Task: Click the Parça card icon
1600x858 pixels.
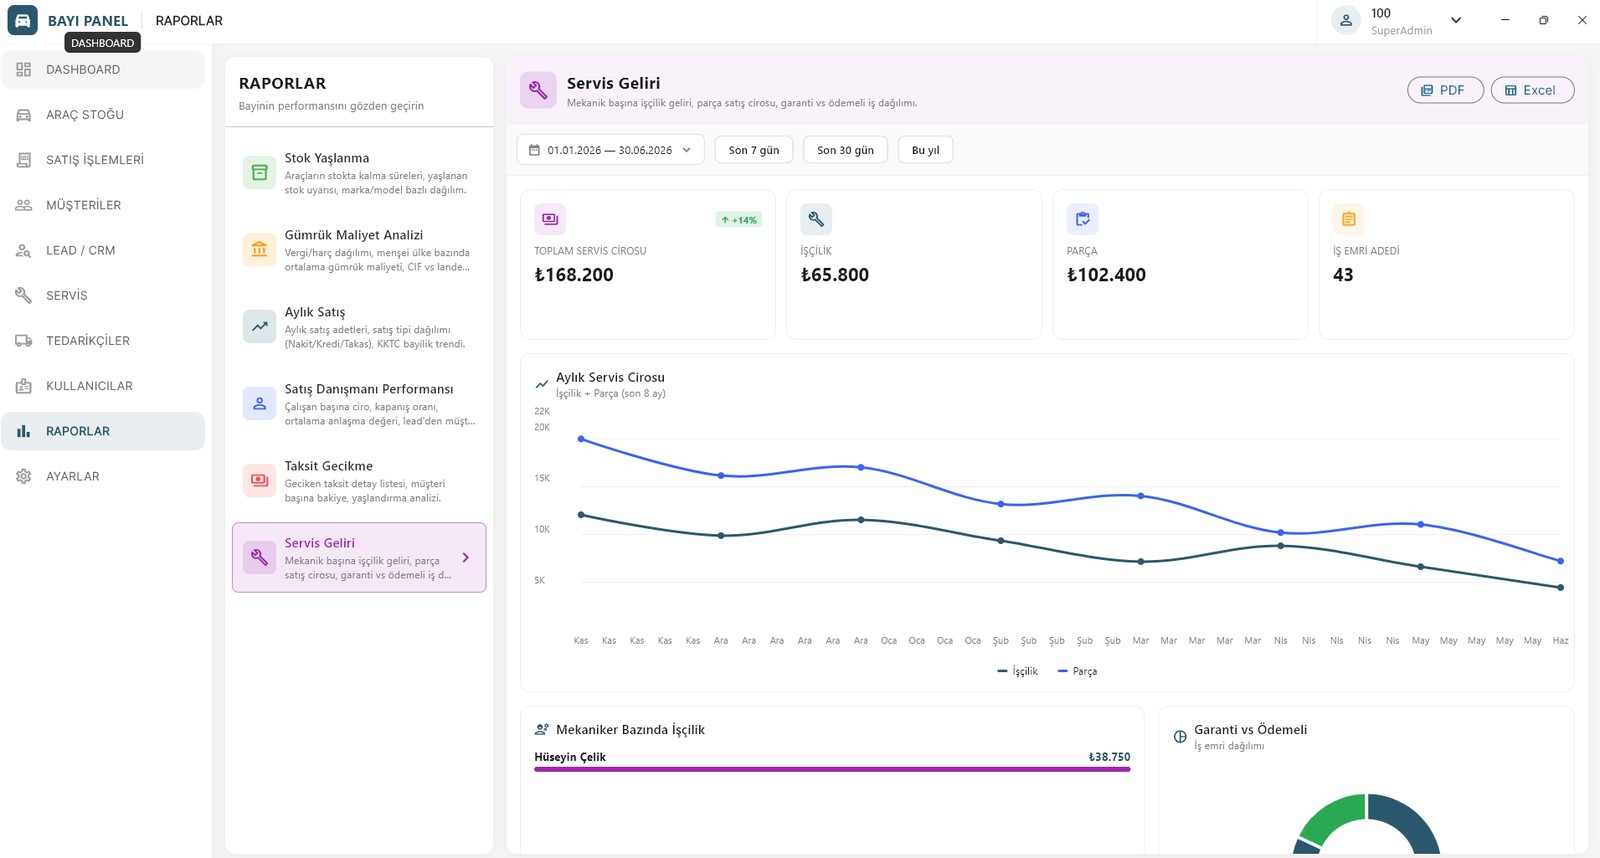Action: tap(1082, 219)
